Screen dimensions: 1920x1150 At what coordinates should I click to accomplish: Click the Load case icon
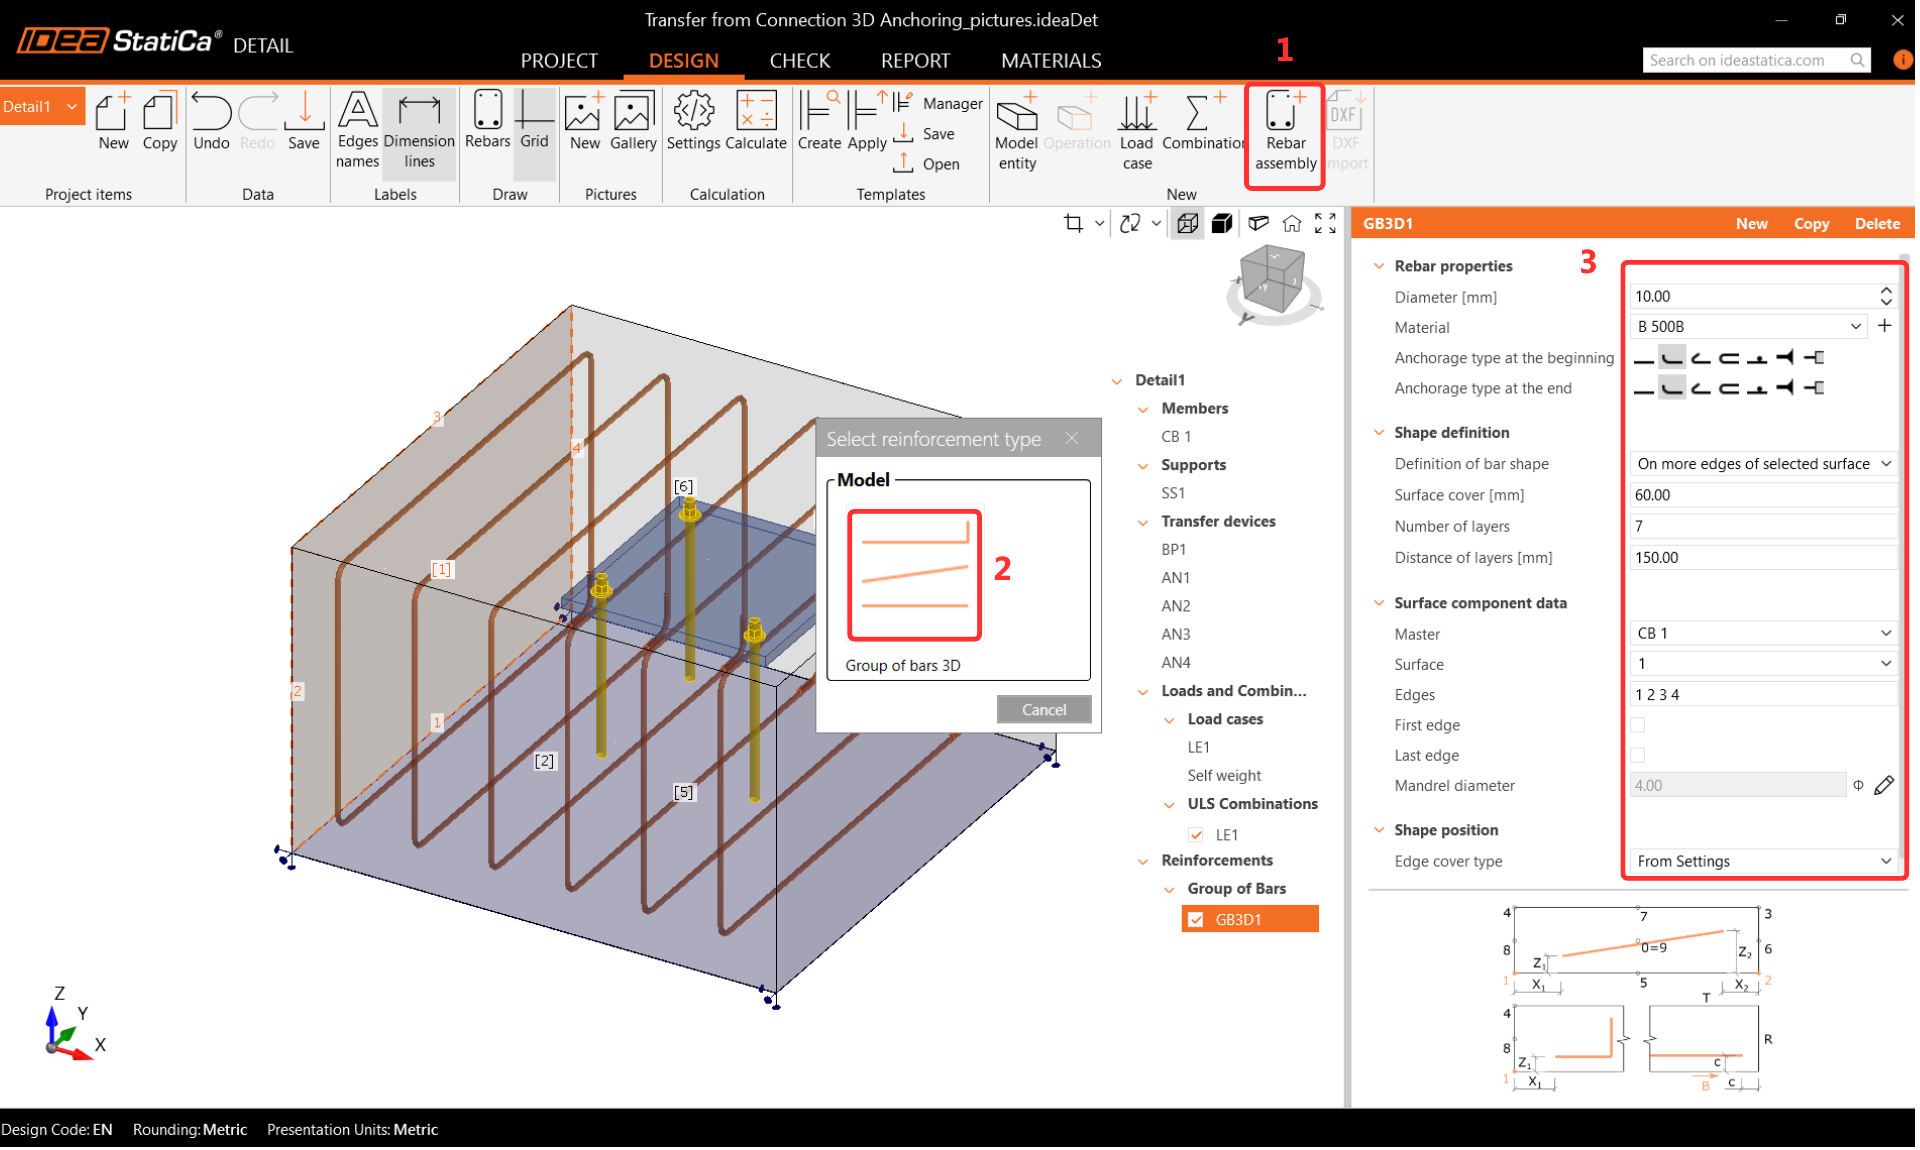(x=1136, y=115)
